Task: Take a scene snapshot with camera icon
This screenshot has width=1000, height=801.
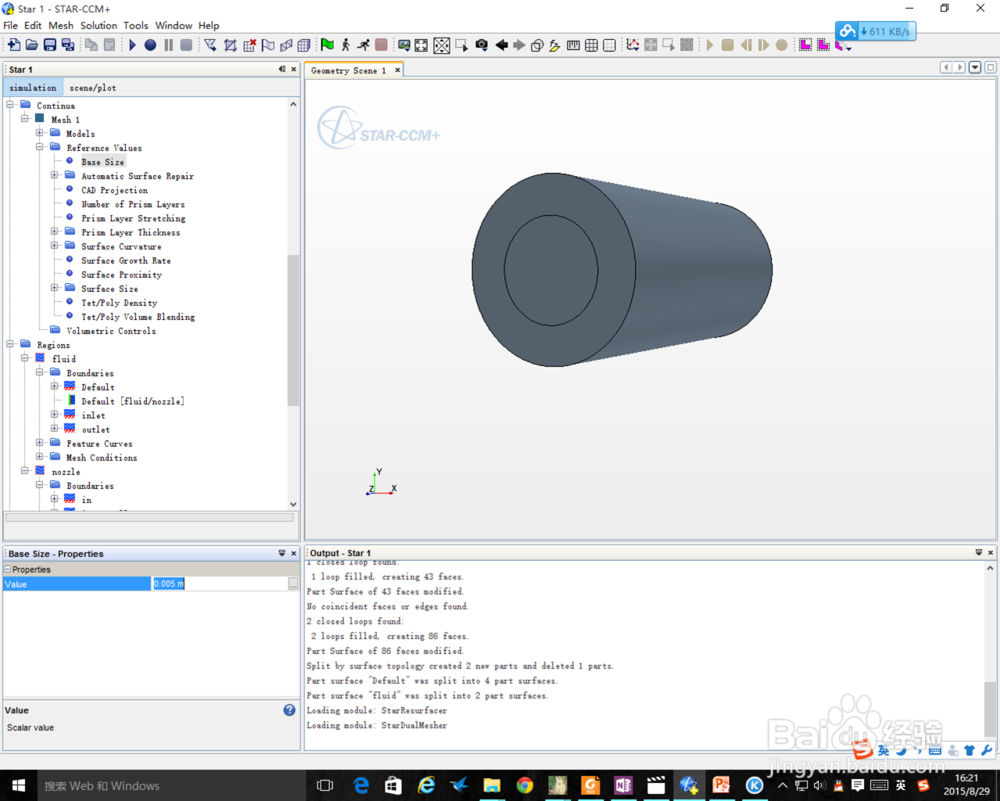Action: coord(482,45)
